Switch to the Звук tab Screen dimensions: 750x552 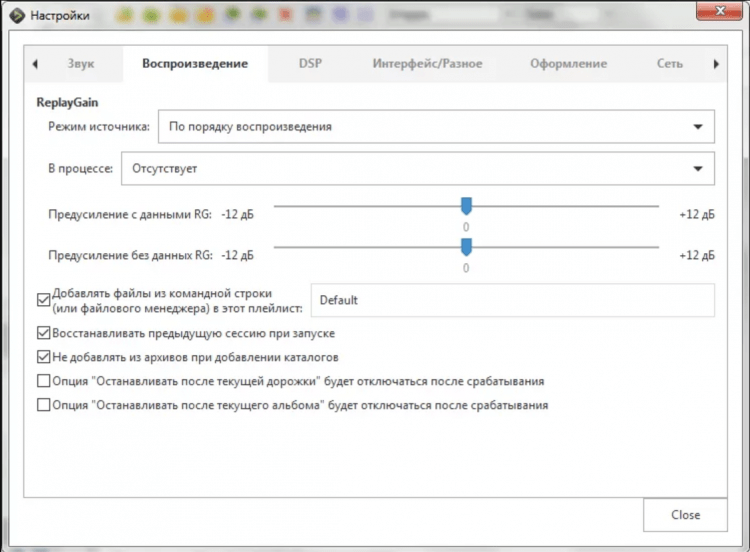click(80, 64)
